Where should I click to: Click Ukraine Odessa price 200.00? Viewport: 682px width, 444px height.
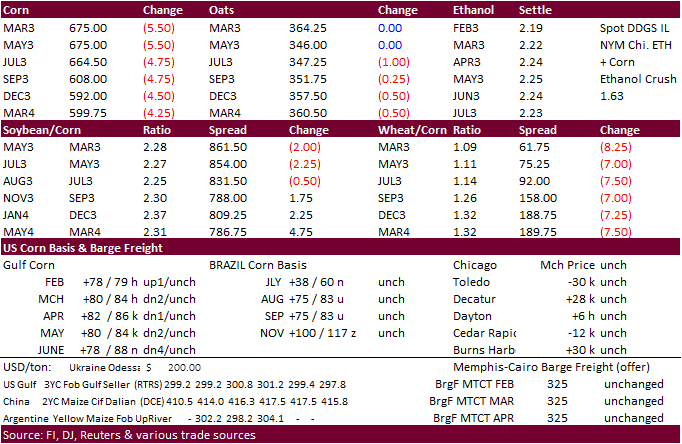(184, 367)
